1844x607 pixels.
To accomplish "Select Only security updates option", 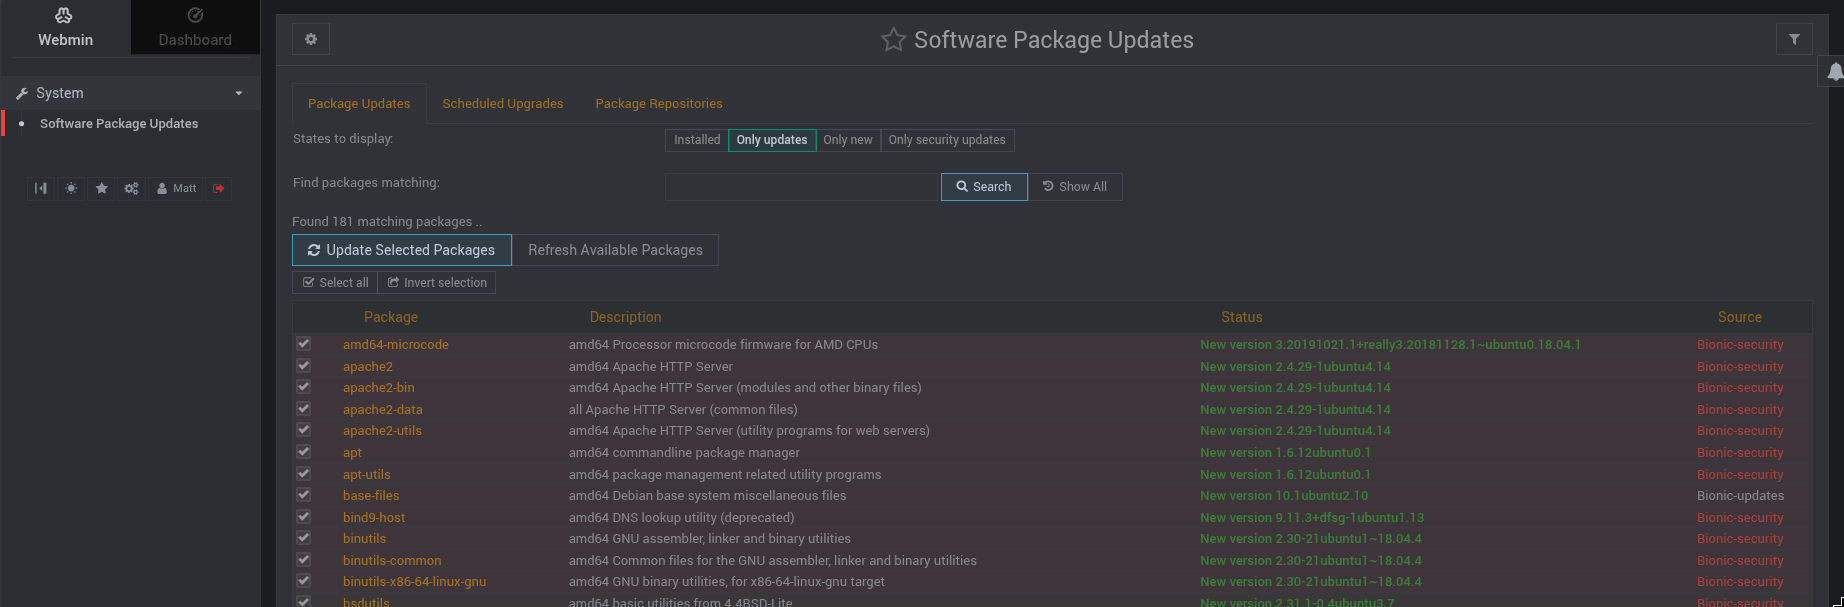I will pyautogui.click(x=947, y=140).
